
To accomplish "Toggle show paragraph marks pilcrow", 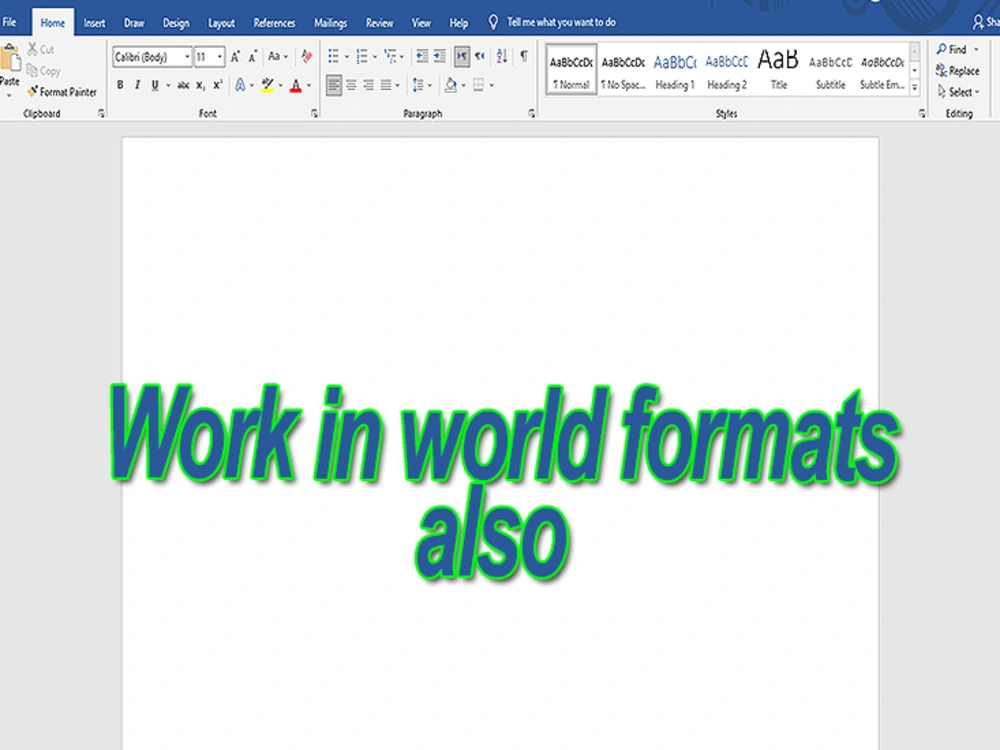I will pyautogui.click(x=524, y=56).
